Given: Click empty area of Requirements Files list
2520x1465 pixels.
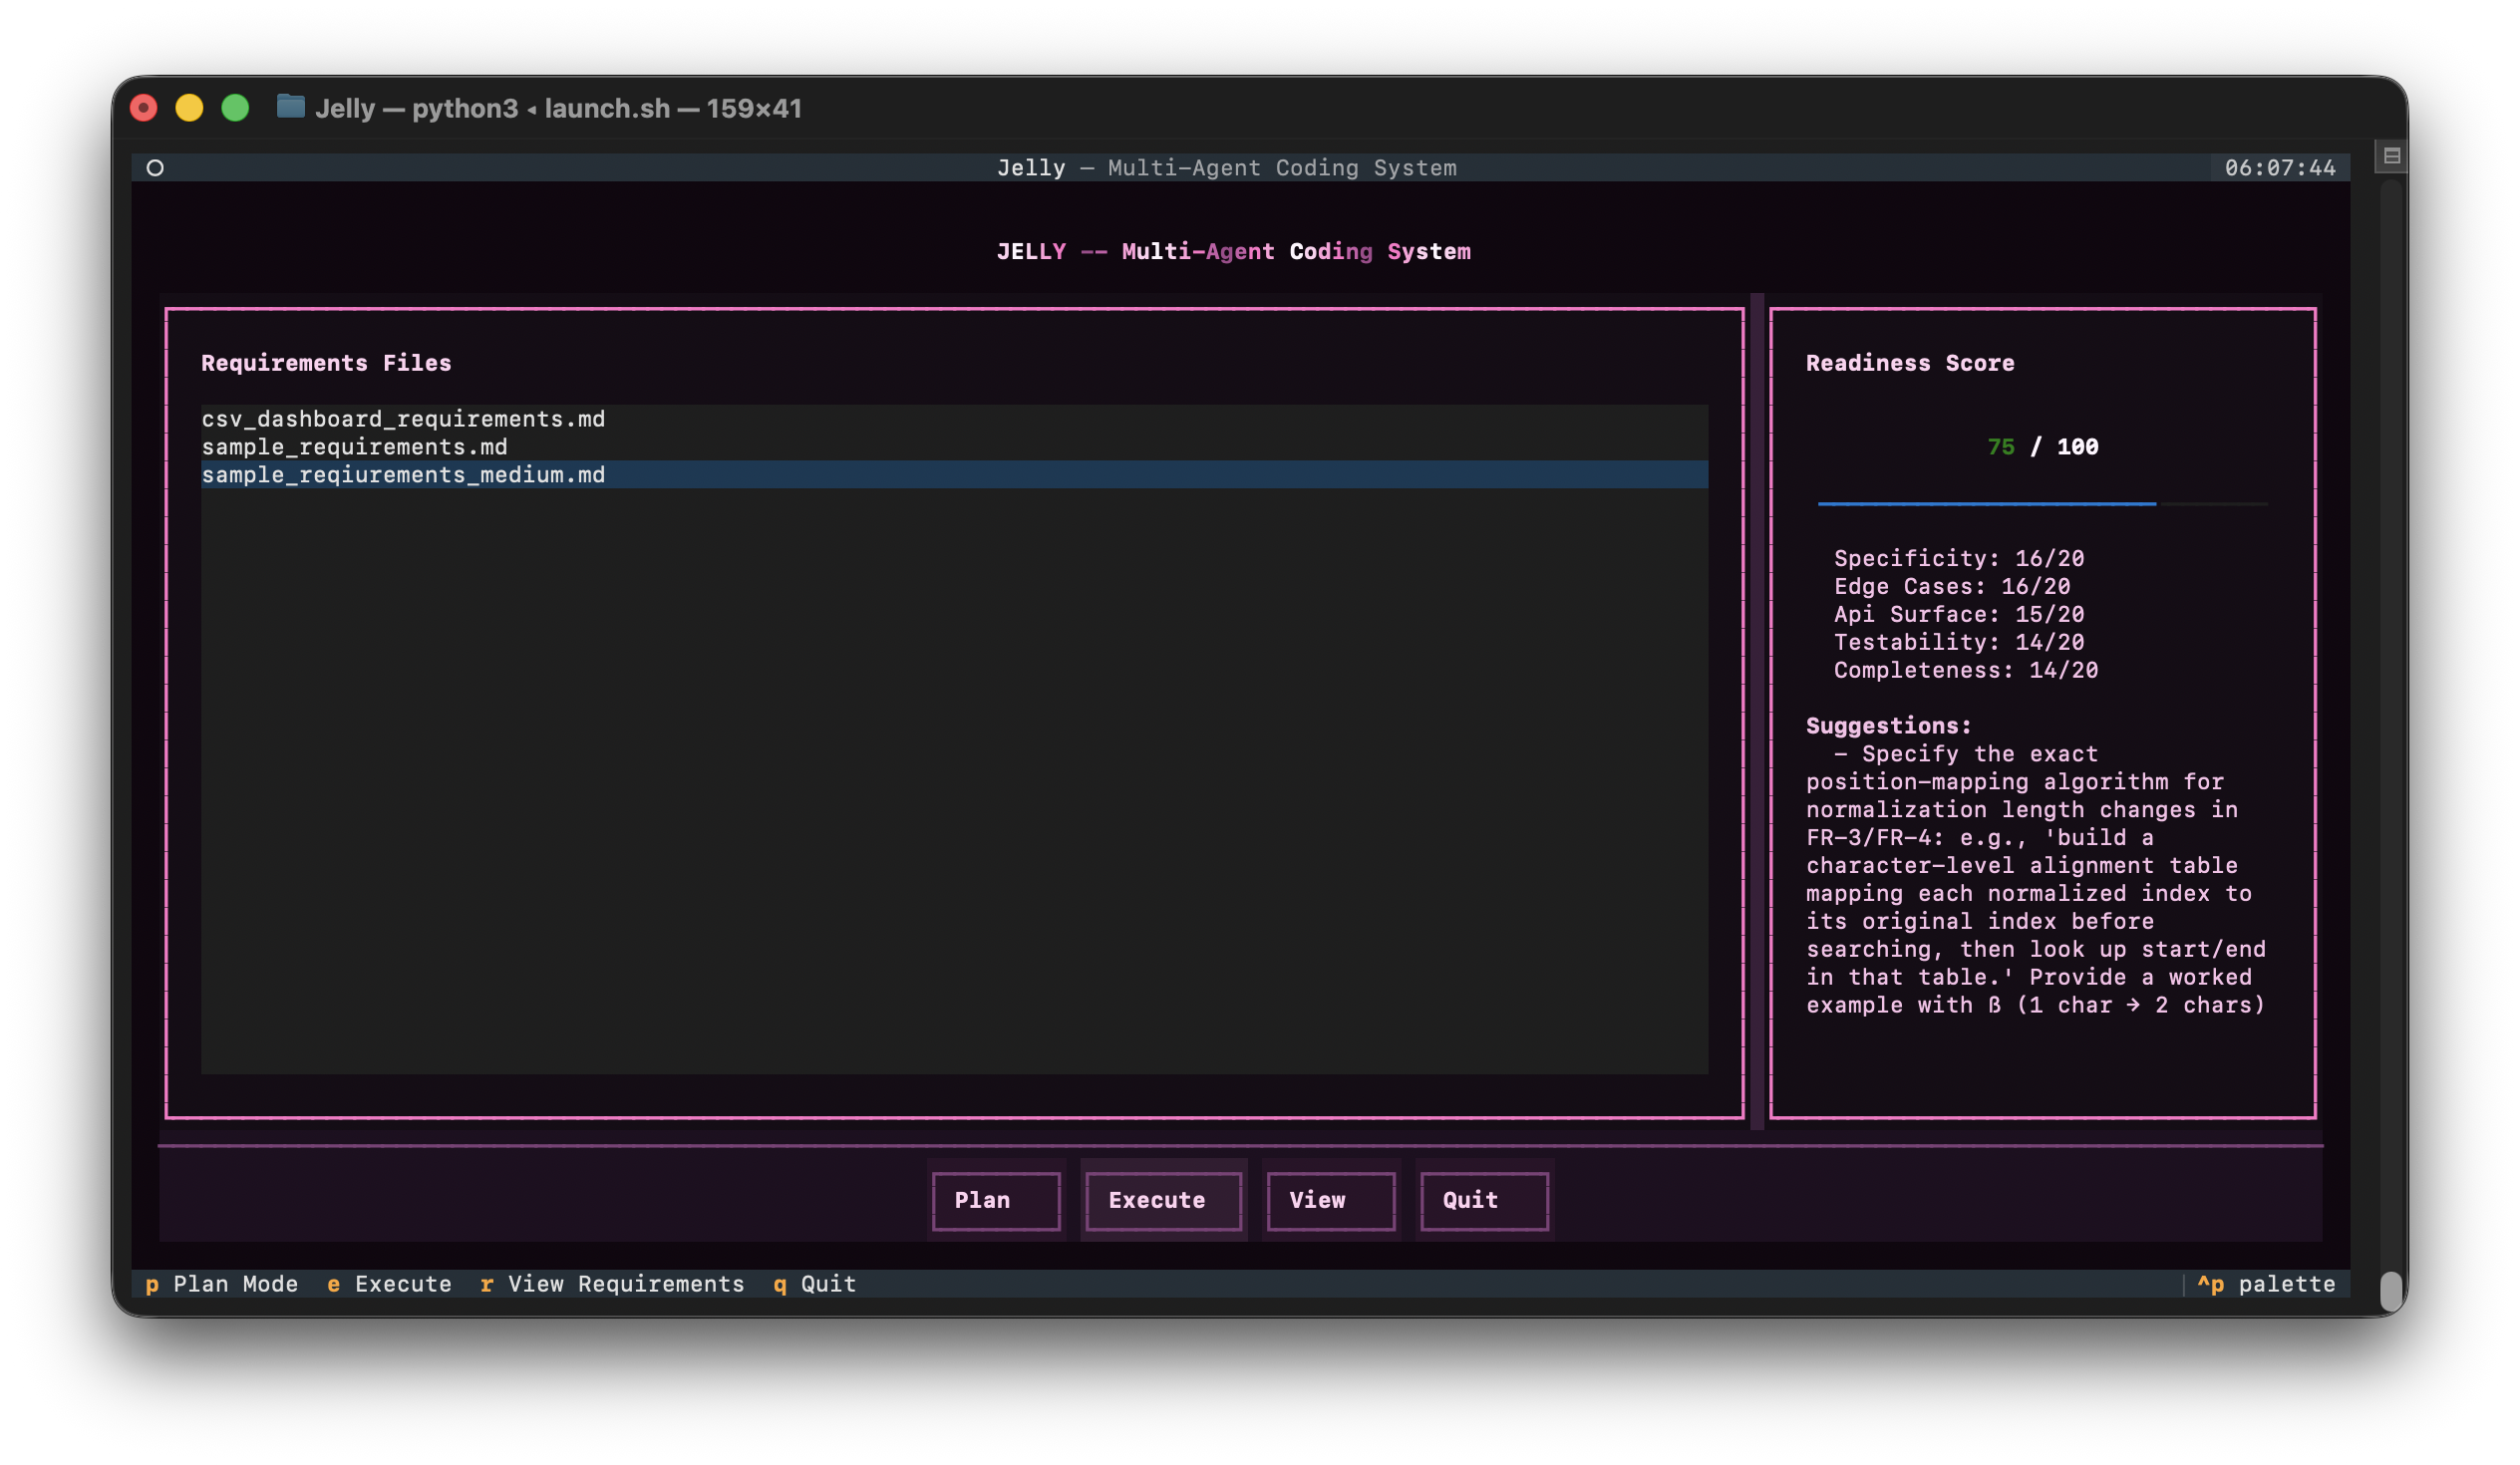Looking at the screenshot, I should pos(954,780).
